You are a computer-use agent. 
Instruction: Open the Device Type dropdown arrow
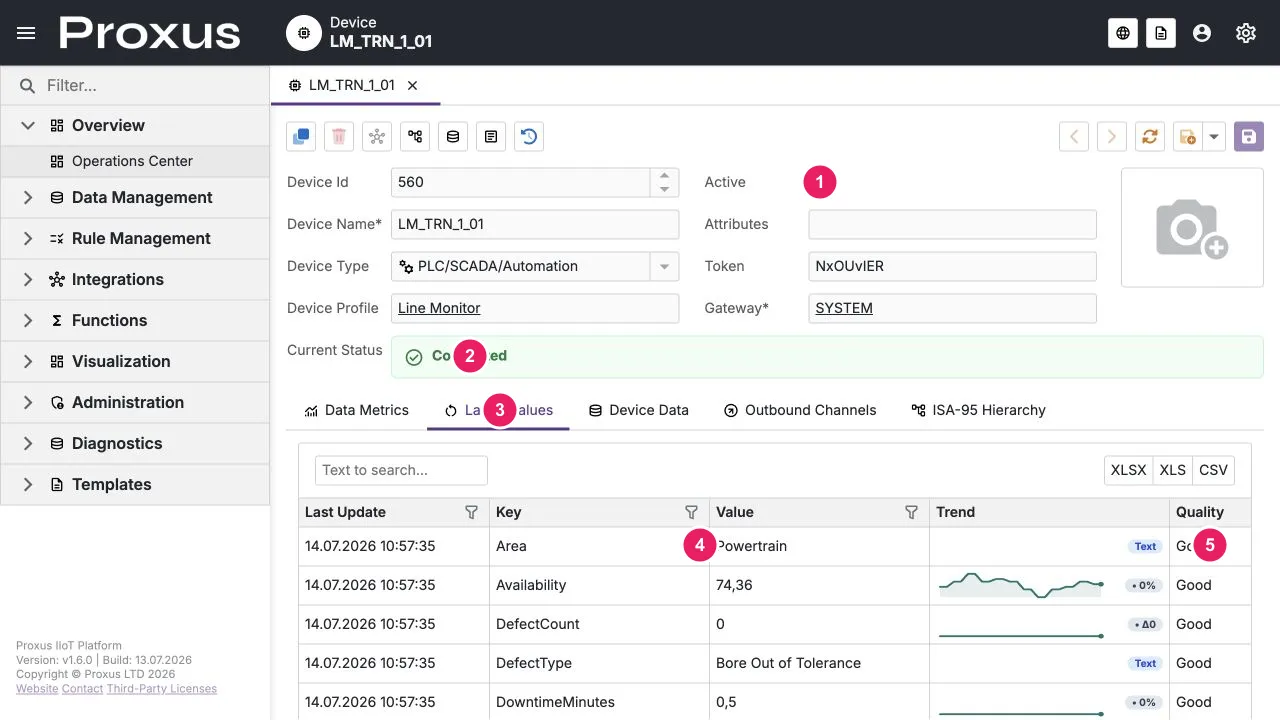tap(665, 266)
